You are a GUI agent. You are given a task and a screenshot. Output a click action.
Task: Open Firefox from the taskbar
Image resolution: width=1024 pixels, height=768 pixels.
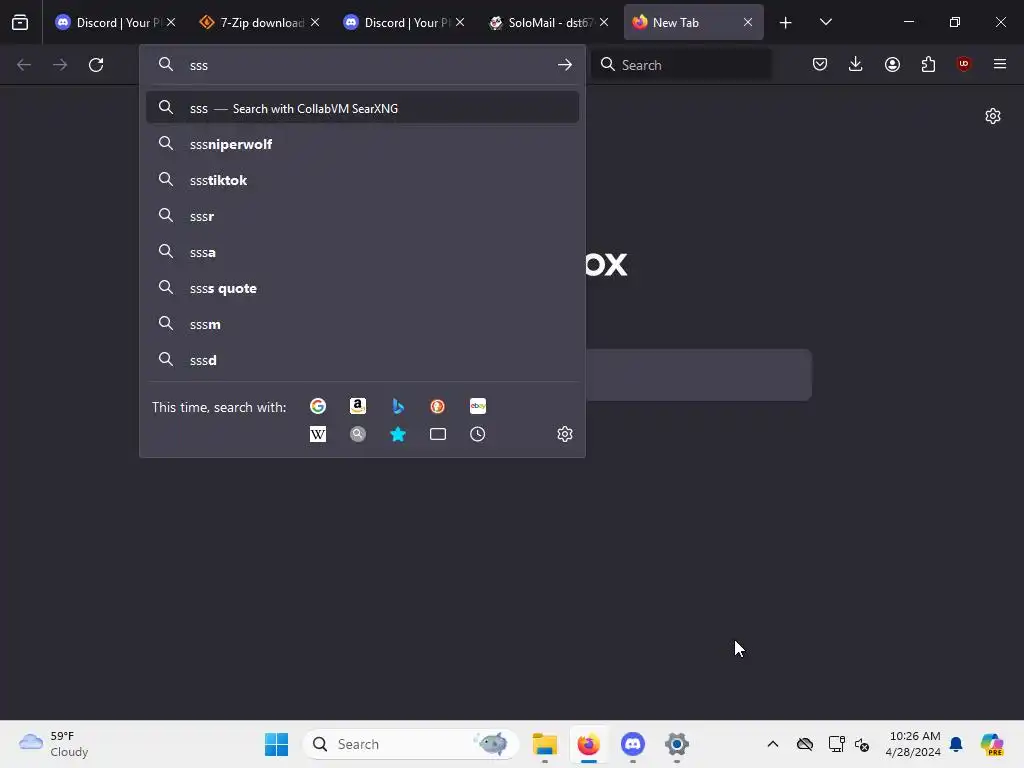tap(588, 744)
